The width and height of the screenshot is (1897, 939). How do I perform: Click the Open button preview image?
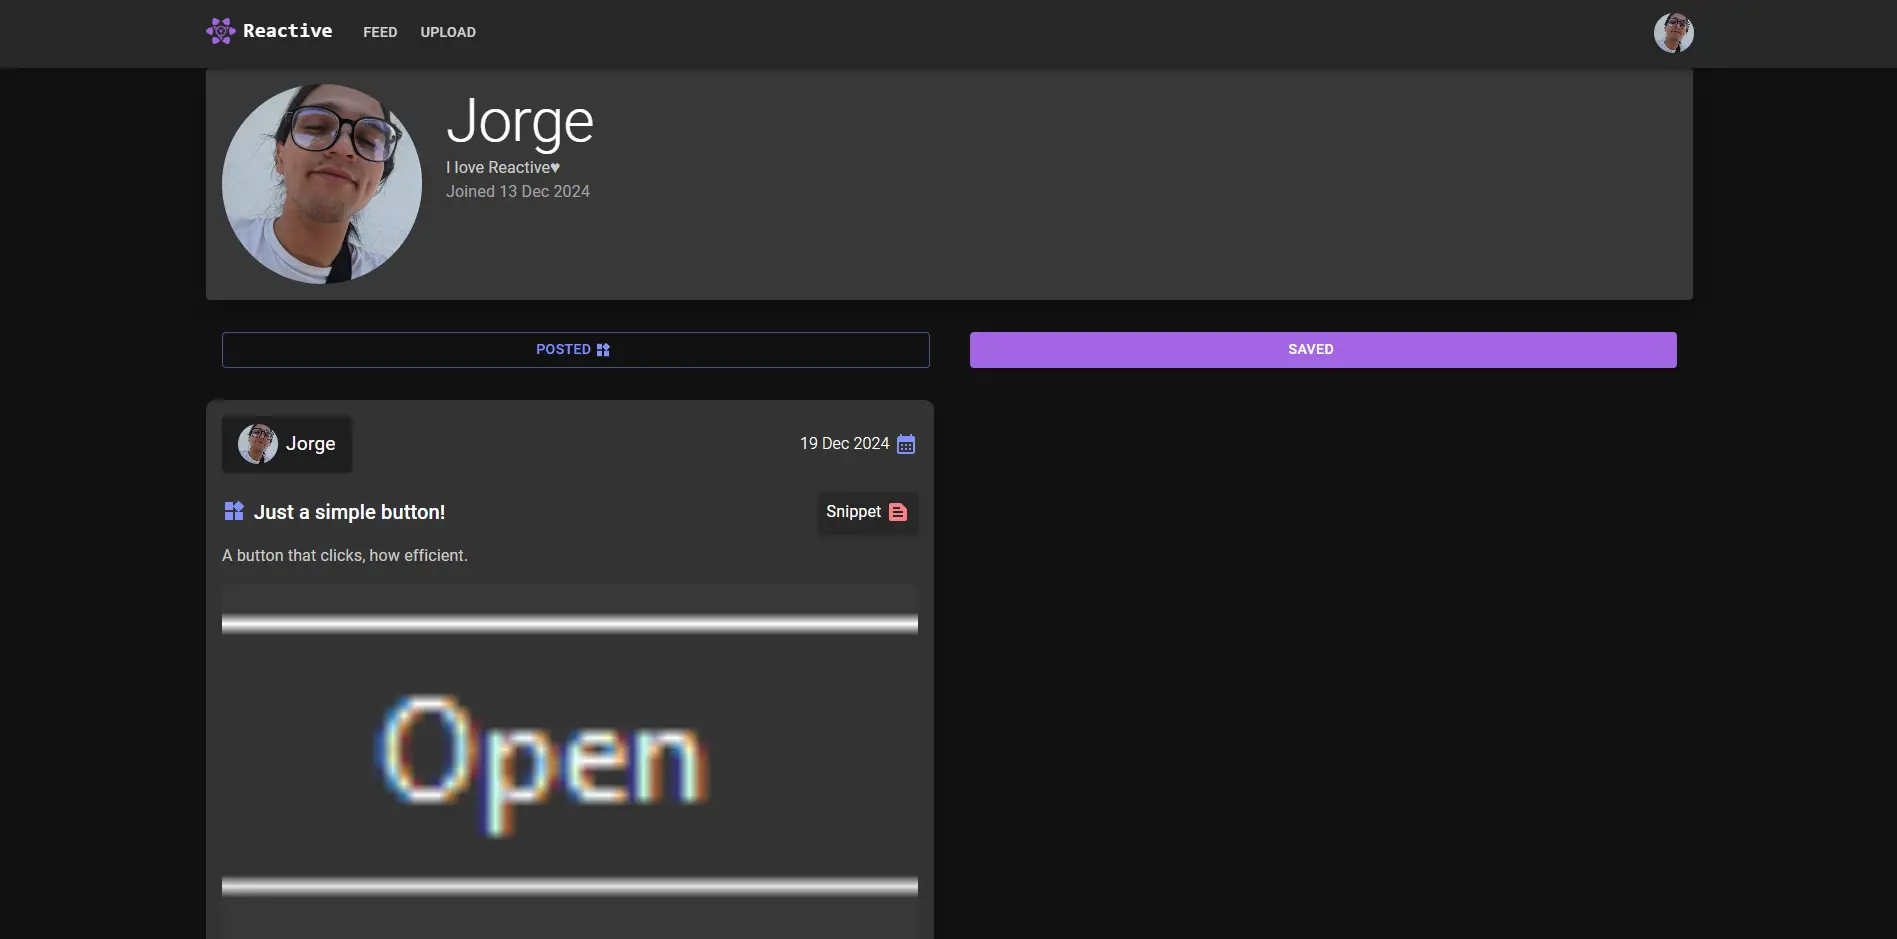point(570,762)
